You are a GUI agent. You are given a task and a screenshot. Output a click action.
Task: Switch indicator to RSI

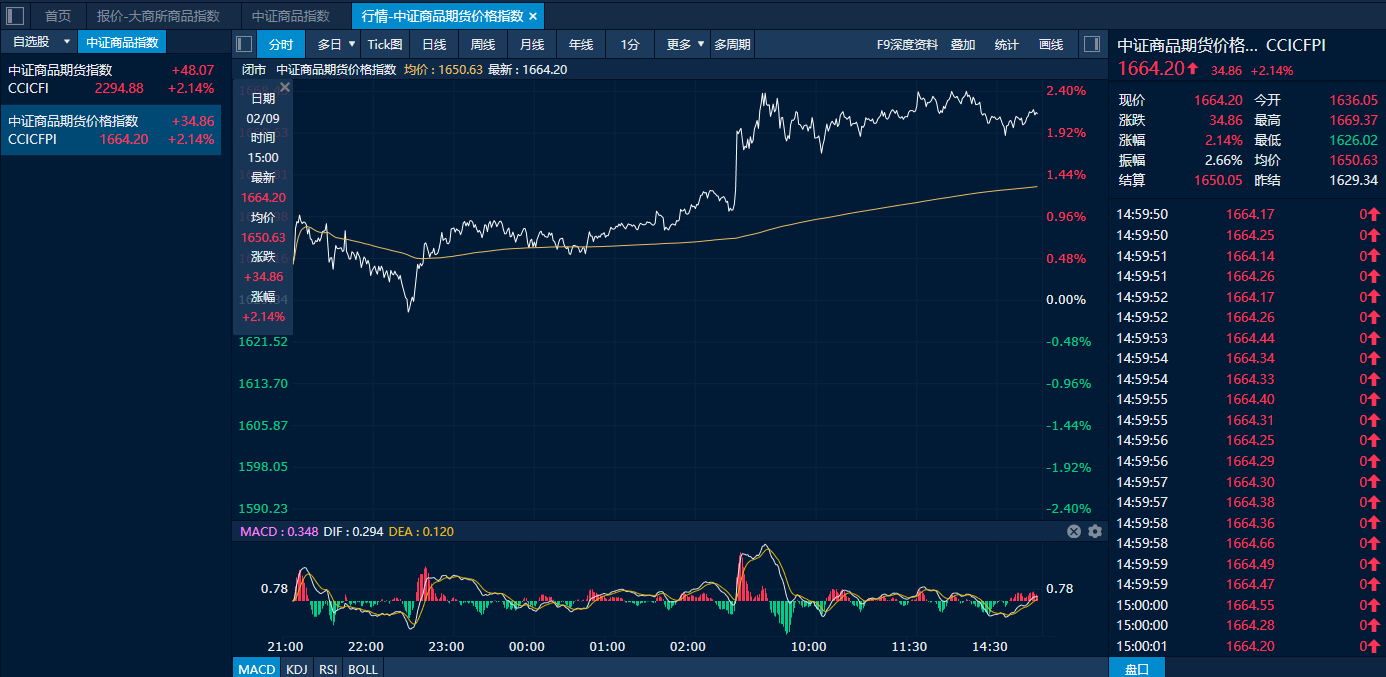pyautogui.click(x=328, y=668)
